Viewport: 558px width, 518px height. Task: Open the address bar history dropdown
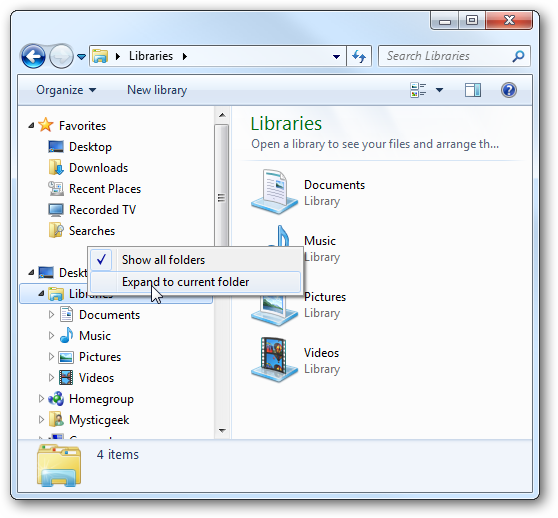point(336,57)
